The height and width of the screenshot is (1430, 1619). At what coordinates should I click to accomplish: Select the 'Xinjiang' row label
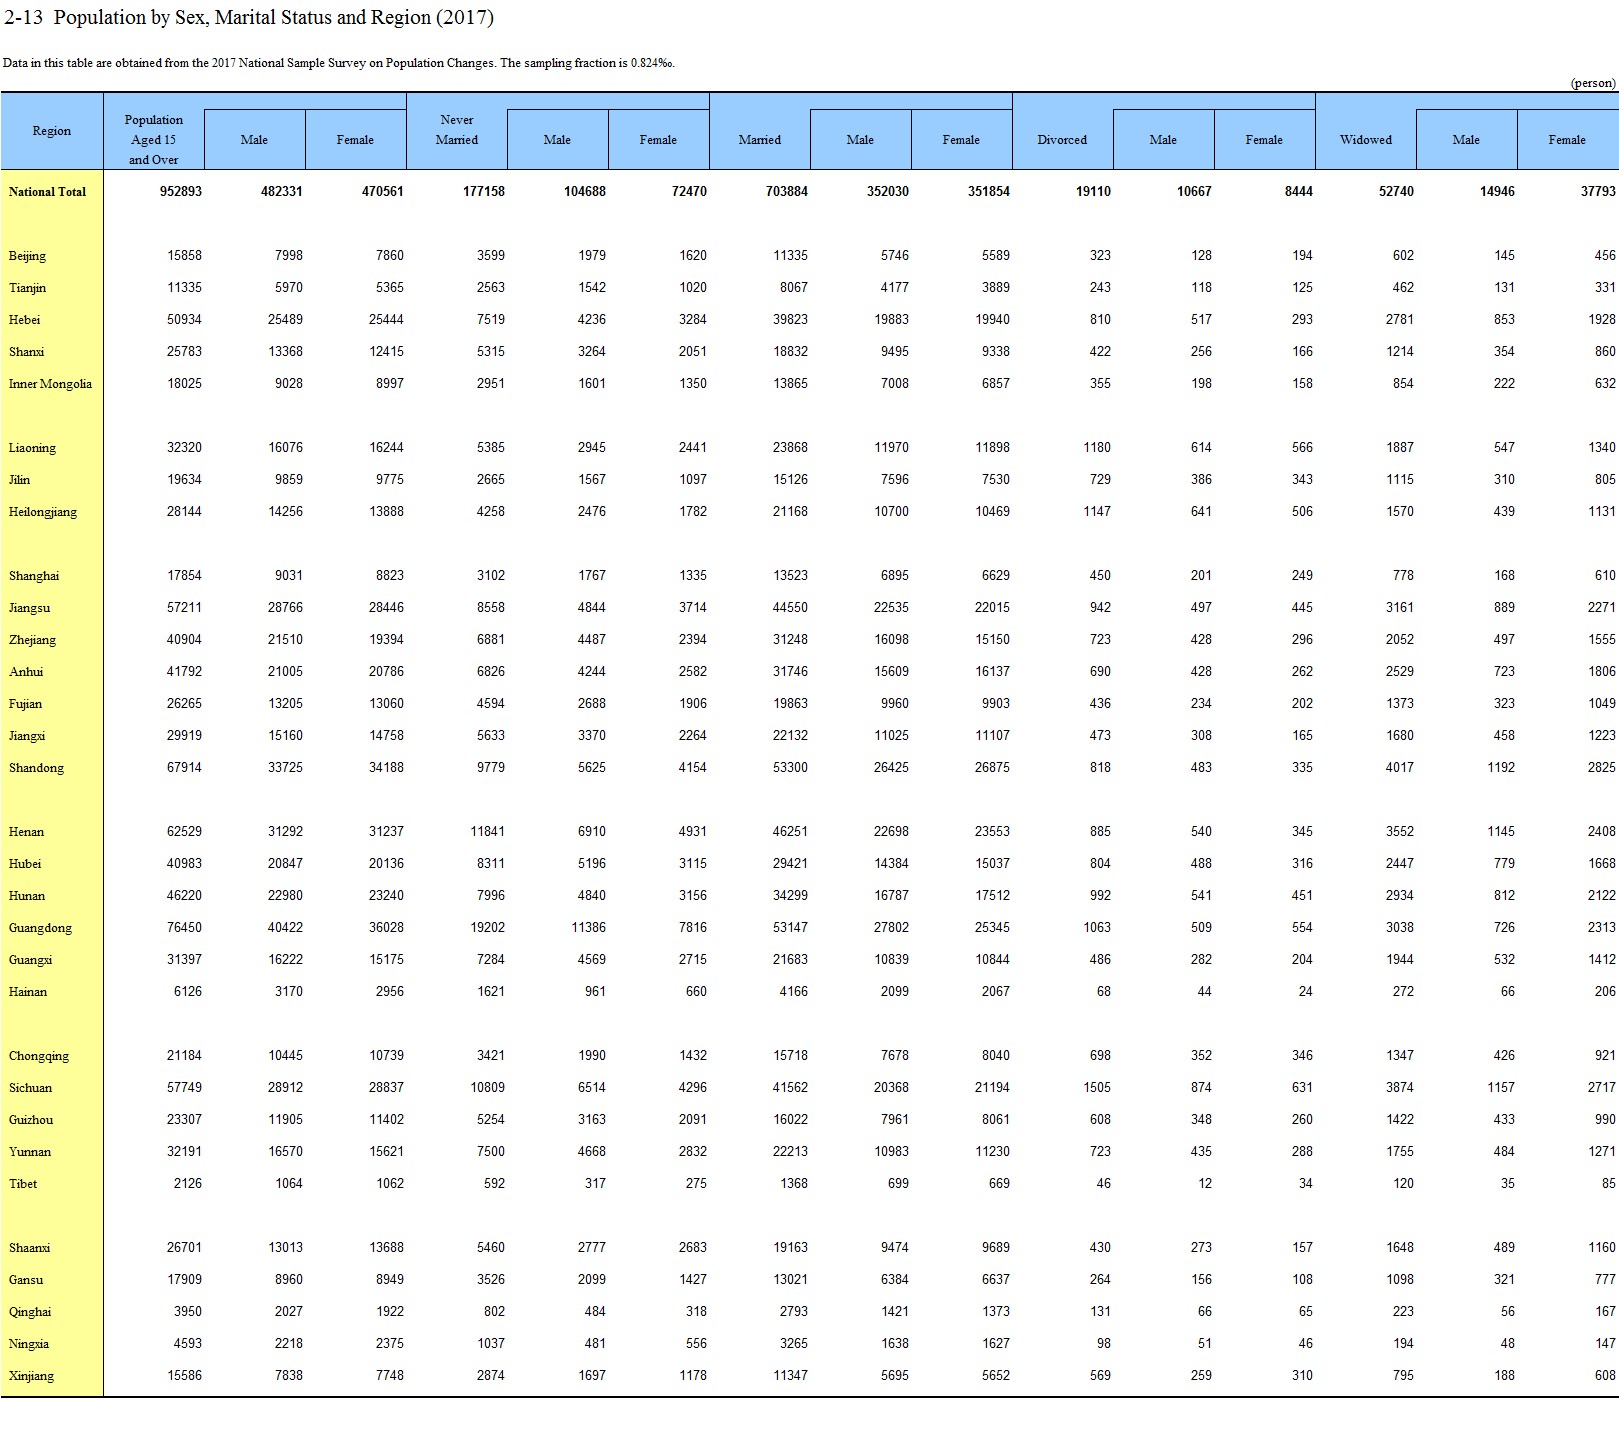[x=31, y=1376]
